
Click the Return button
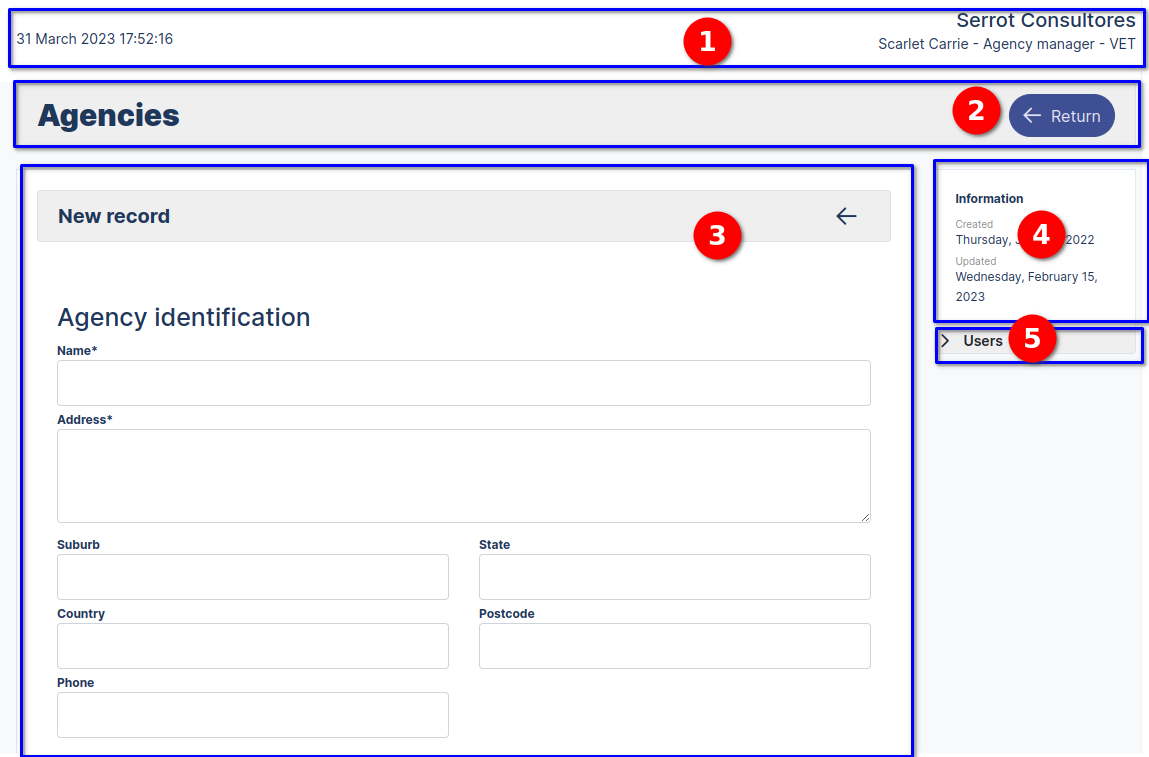1061,115
